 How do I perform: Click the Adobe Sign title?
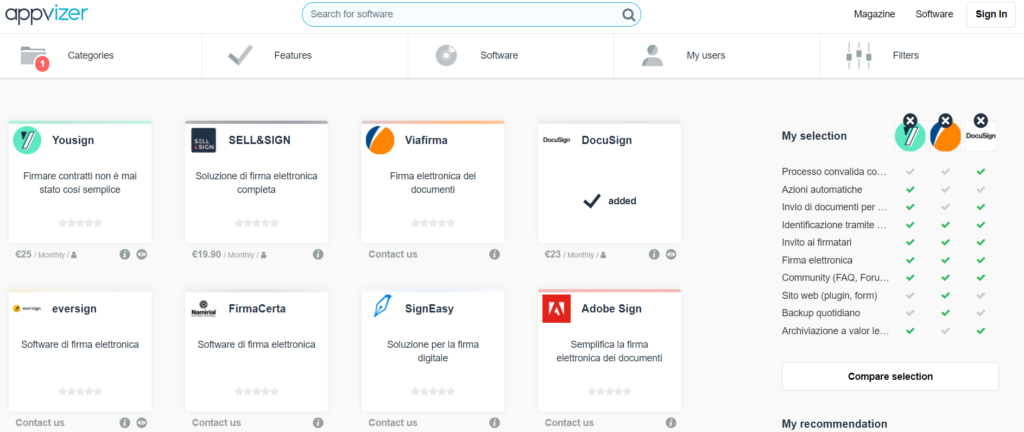611,309
